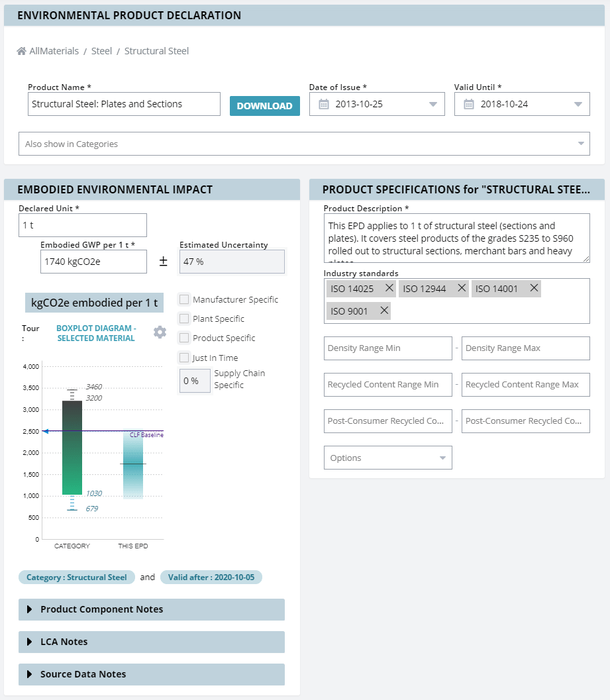Click the 3200 chart value label
This screenshot has width=610, height=700.
(x=94, y=398)
